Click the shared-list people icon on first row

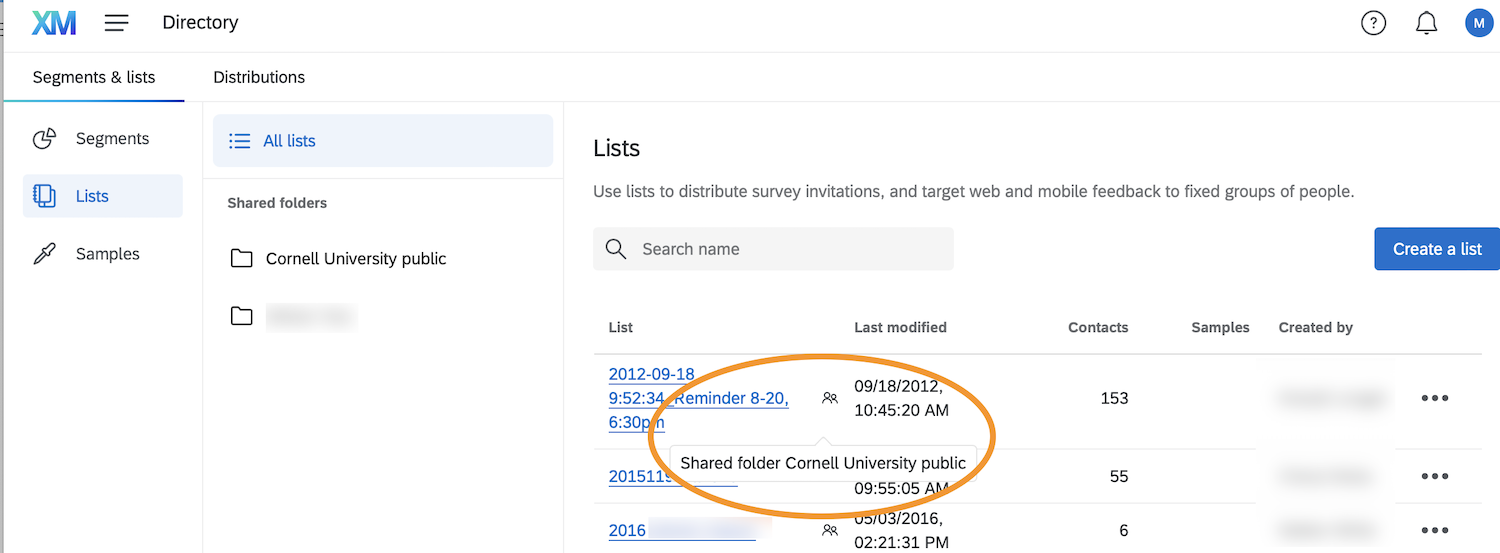point(830,398)
